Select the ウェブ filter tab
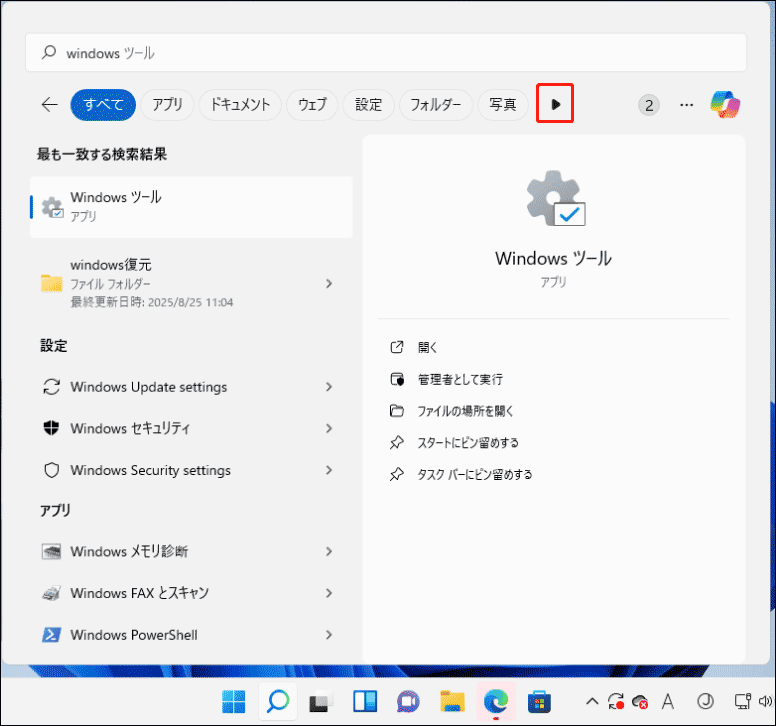 click(312, 104)
